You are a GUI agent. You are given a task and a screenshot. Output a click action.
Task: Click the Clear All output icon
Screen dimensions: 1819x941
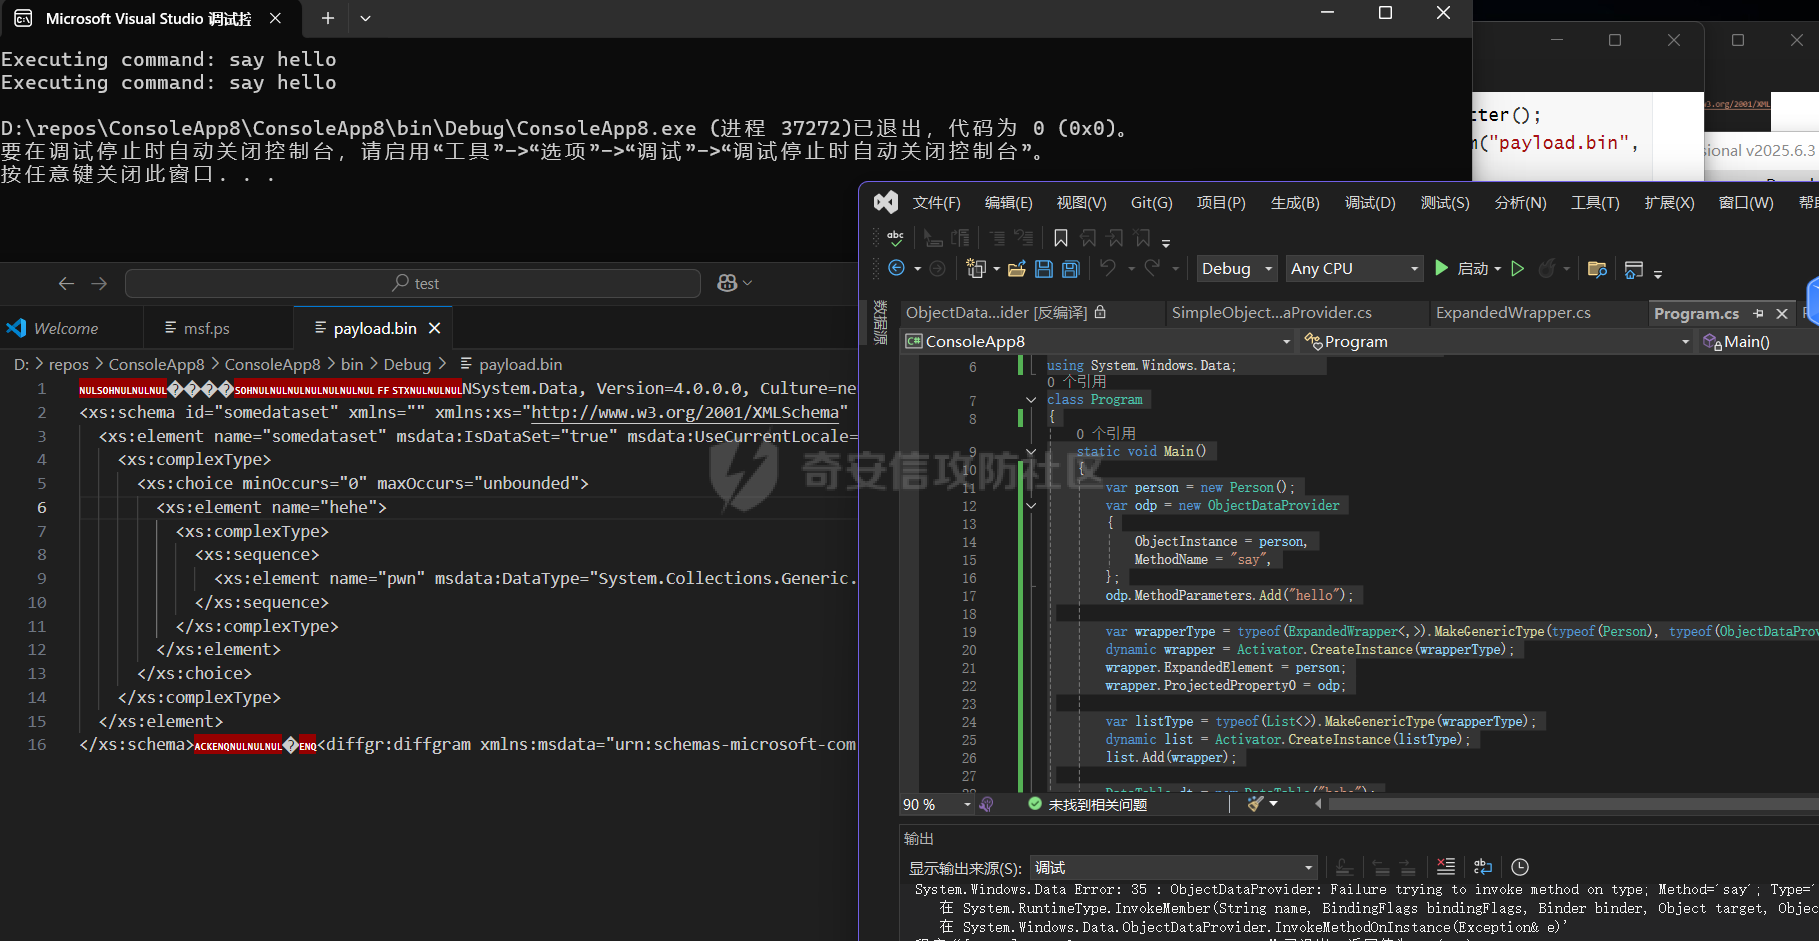click(x=1446, y=867)
